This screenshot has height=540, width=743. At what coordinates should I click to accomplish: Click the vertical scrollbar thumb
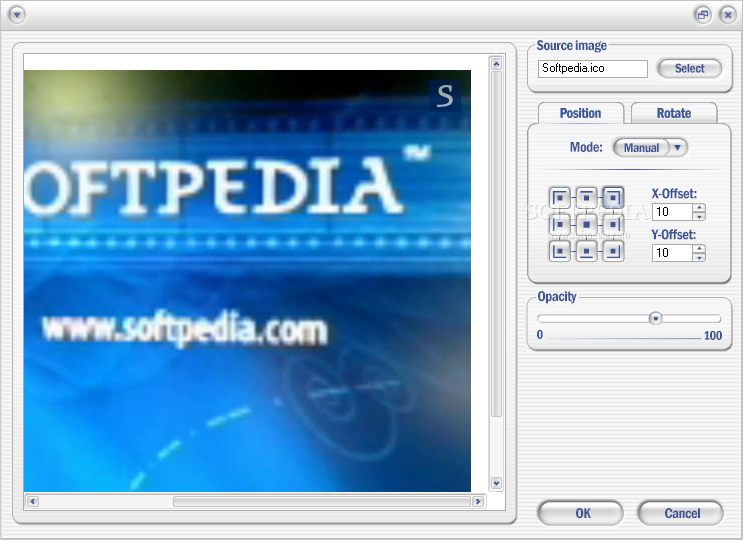496,244
